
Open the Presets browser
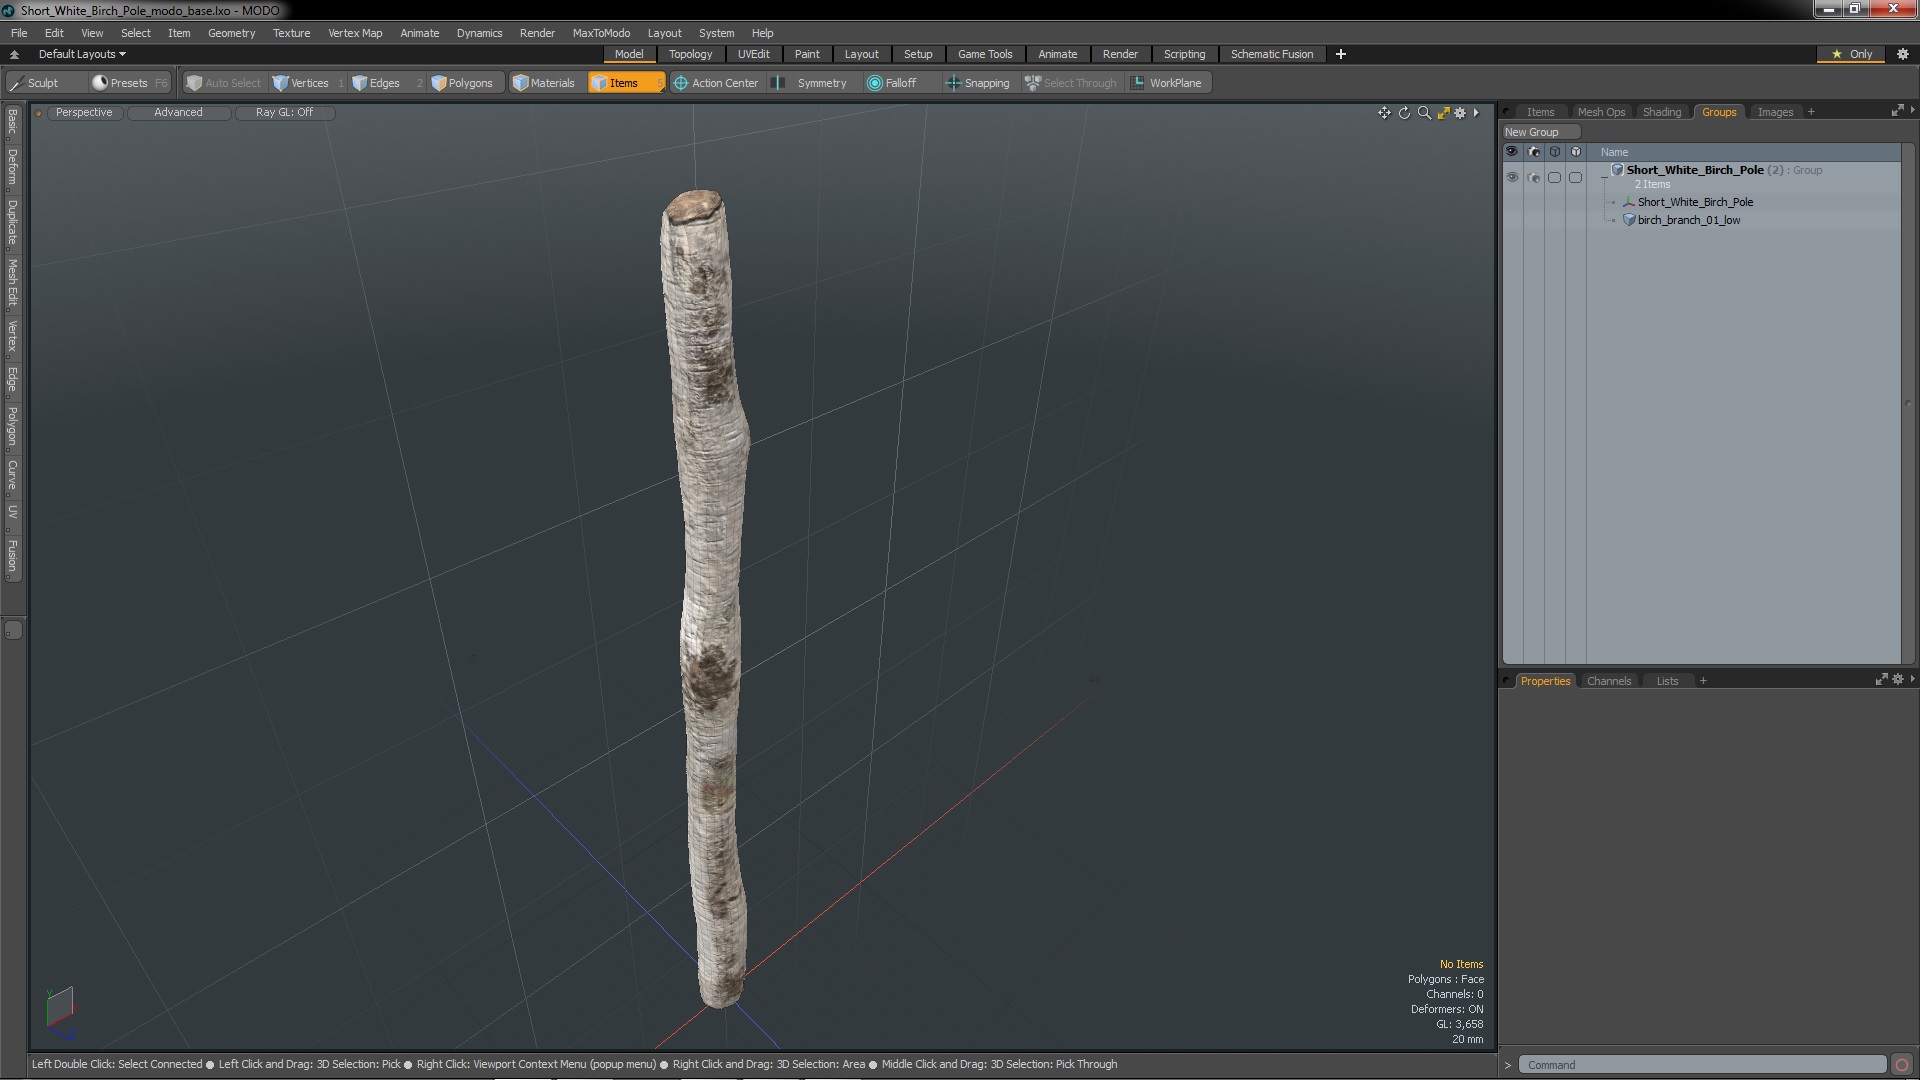pos(130,83)
